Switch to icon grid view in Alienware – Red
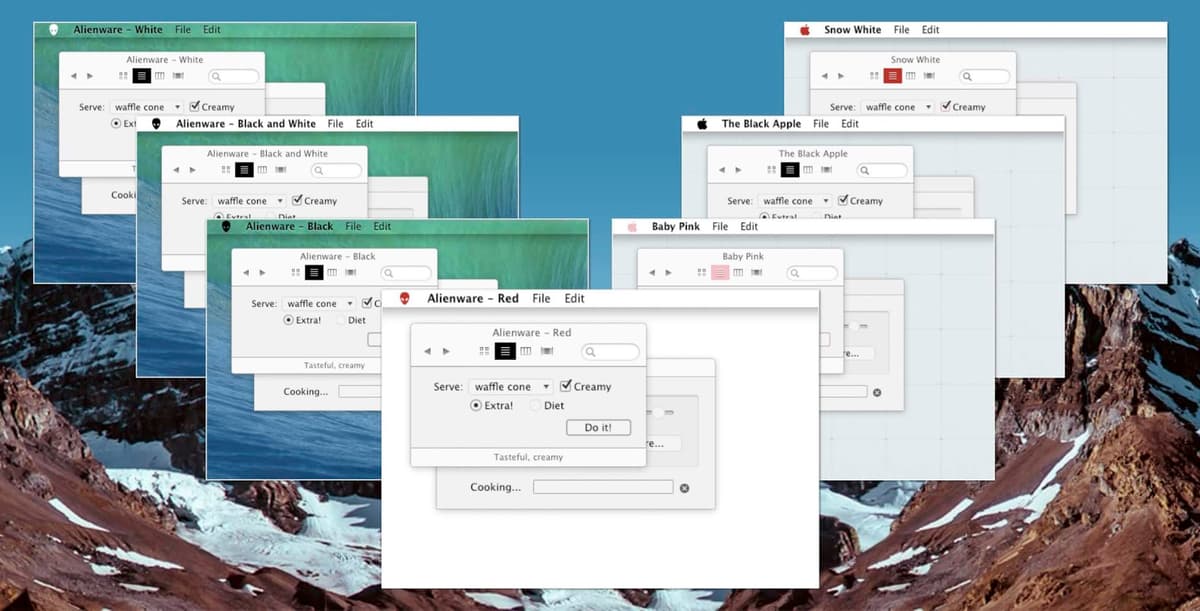Image resolution: width=1200 pixels, height=611 pixels. click(485, 351)
